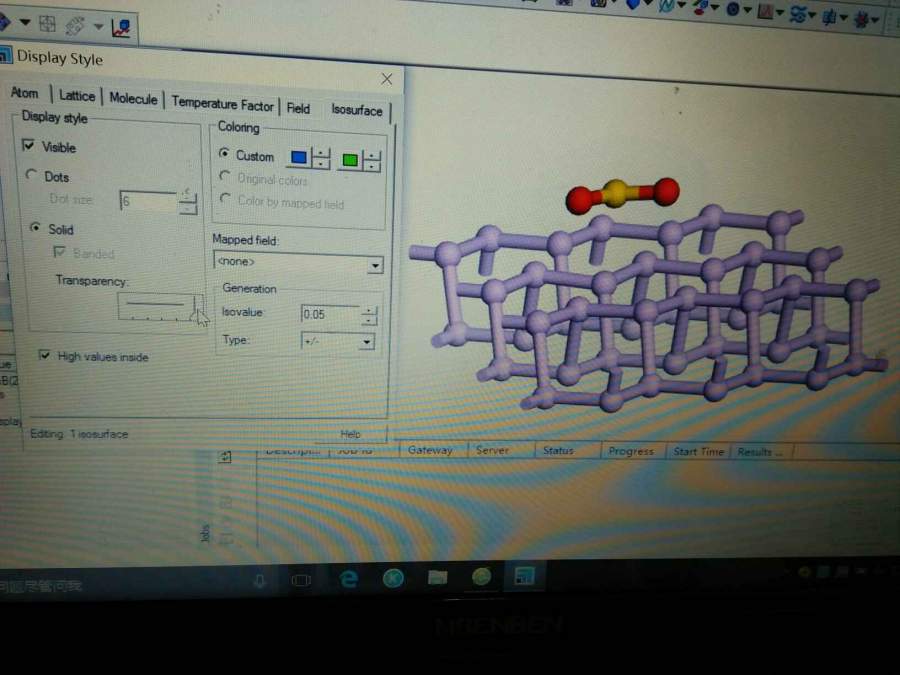
Task: Click the dark blue circle module icon
Action: tap(732, 9)
